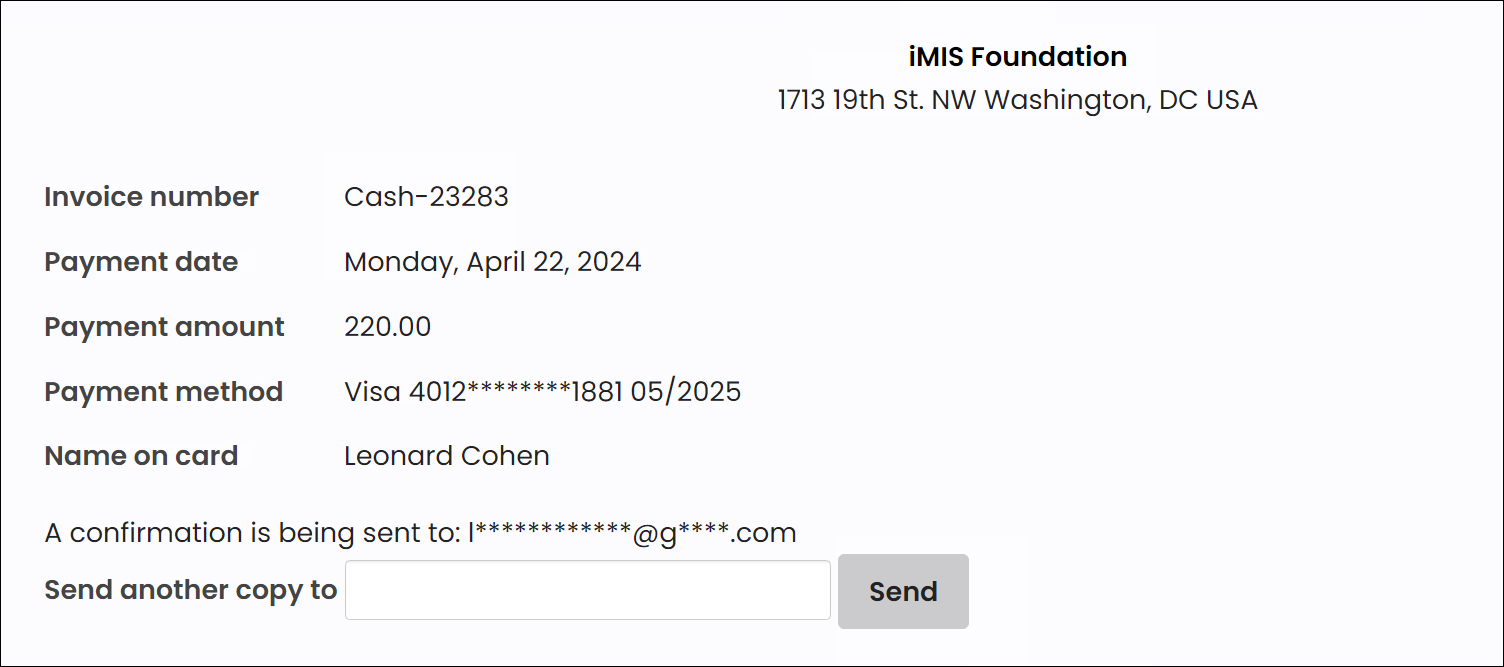Click the payment amount 220.00
1504x667 pixels.
387,326
